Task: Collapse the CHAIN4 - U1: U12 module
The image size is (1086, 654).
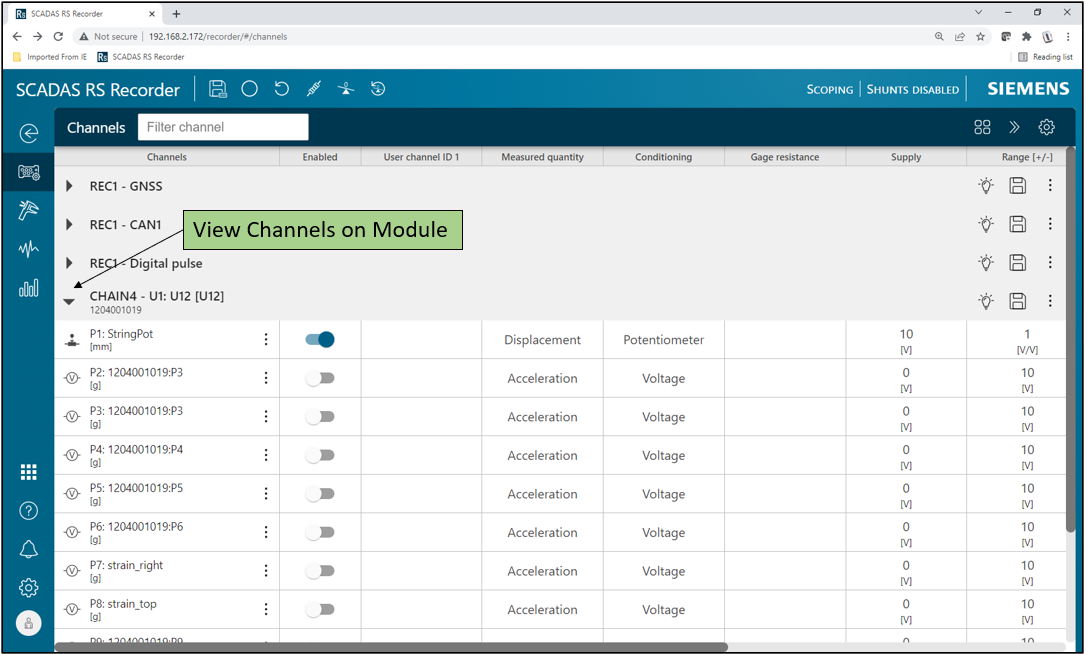Action: 69,301
